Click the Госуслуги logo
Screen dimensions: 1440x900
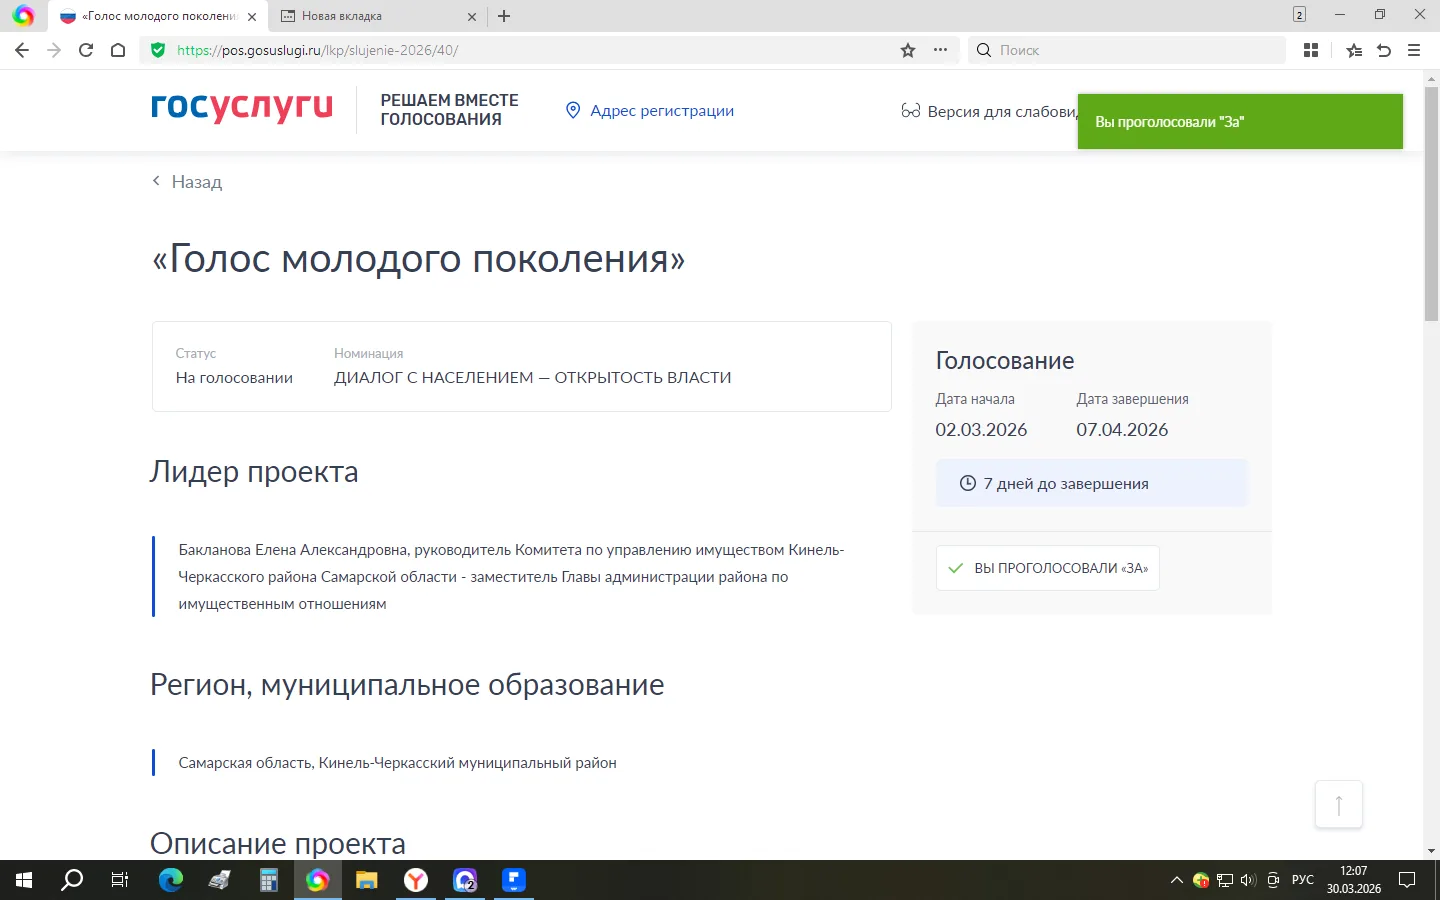(x=242, y=107)
